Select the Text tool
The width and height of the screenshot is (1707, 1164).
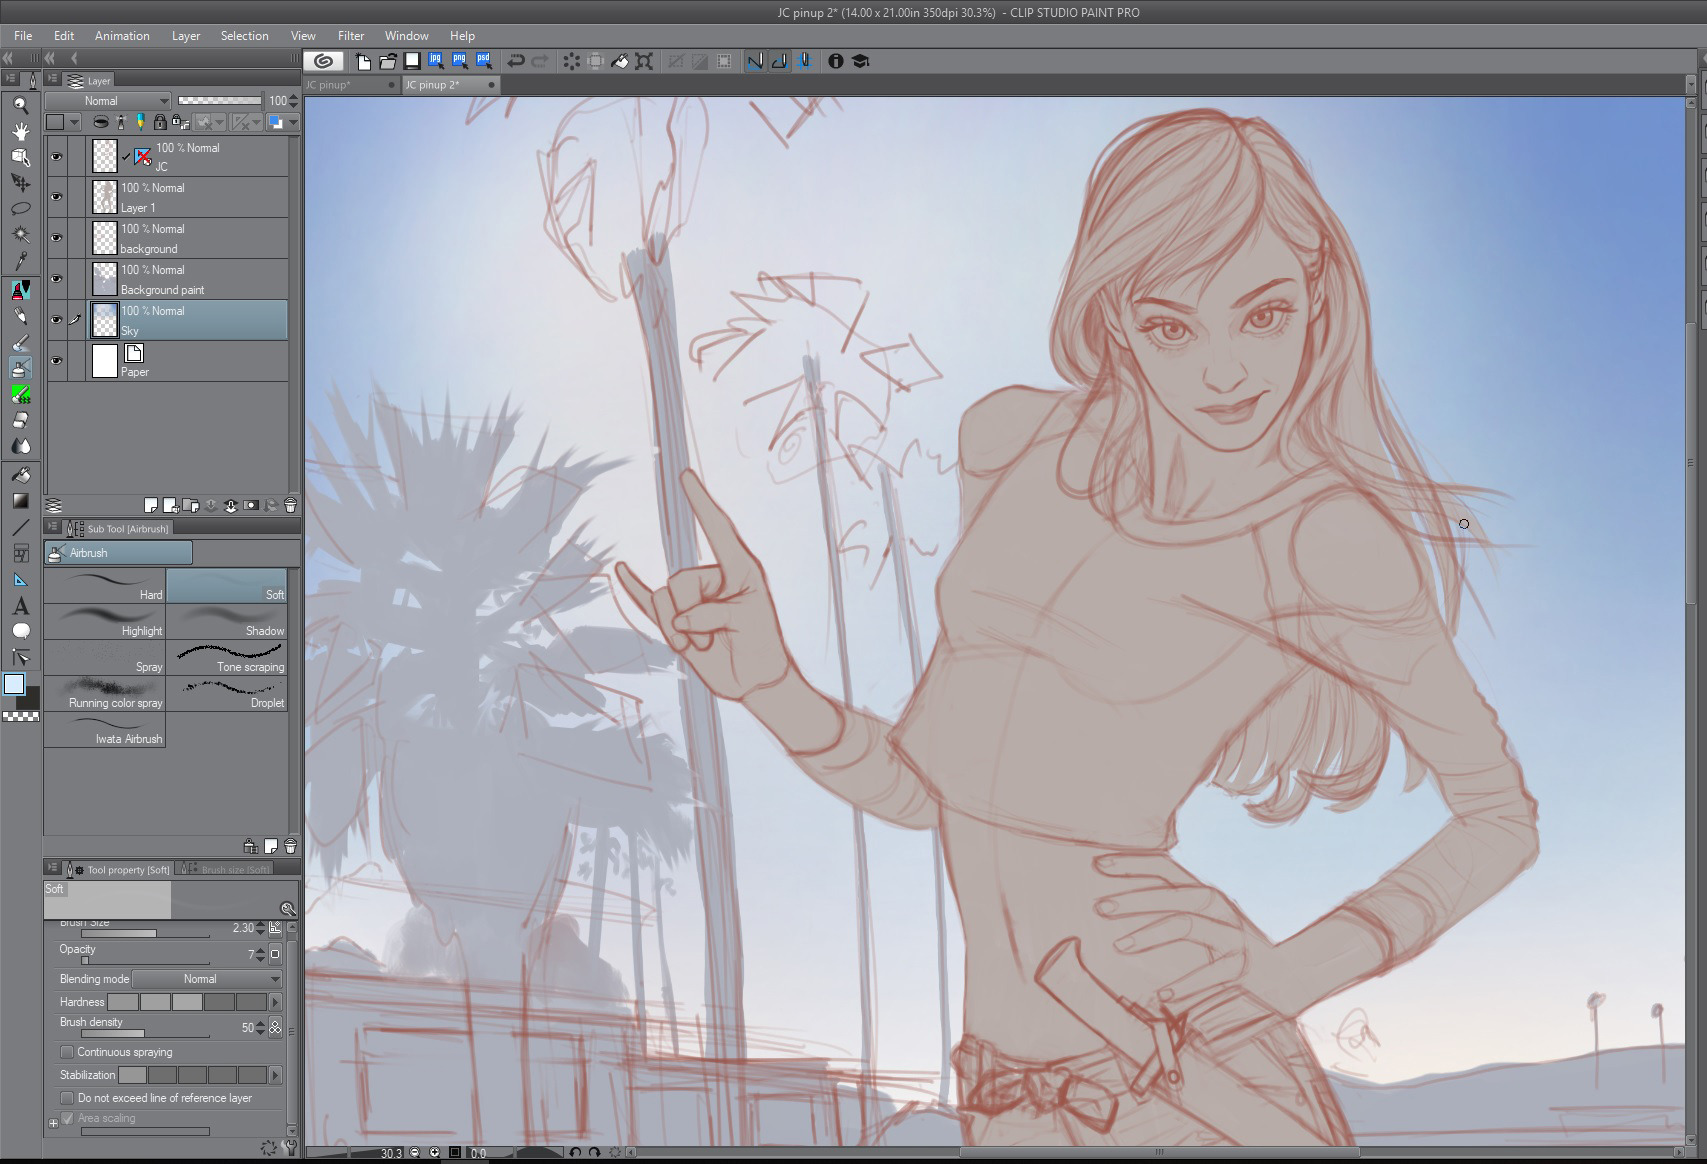pyautogui.click(x=20, y=606)
